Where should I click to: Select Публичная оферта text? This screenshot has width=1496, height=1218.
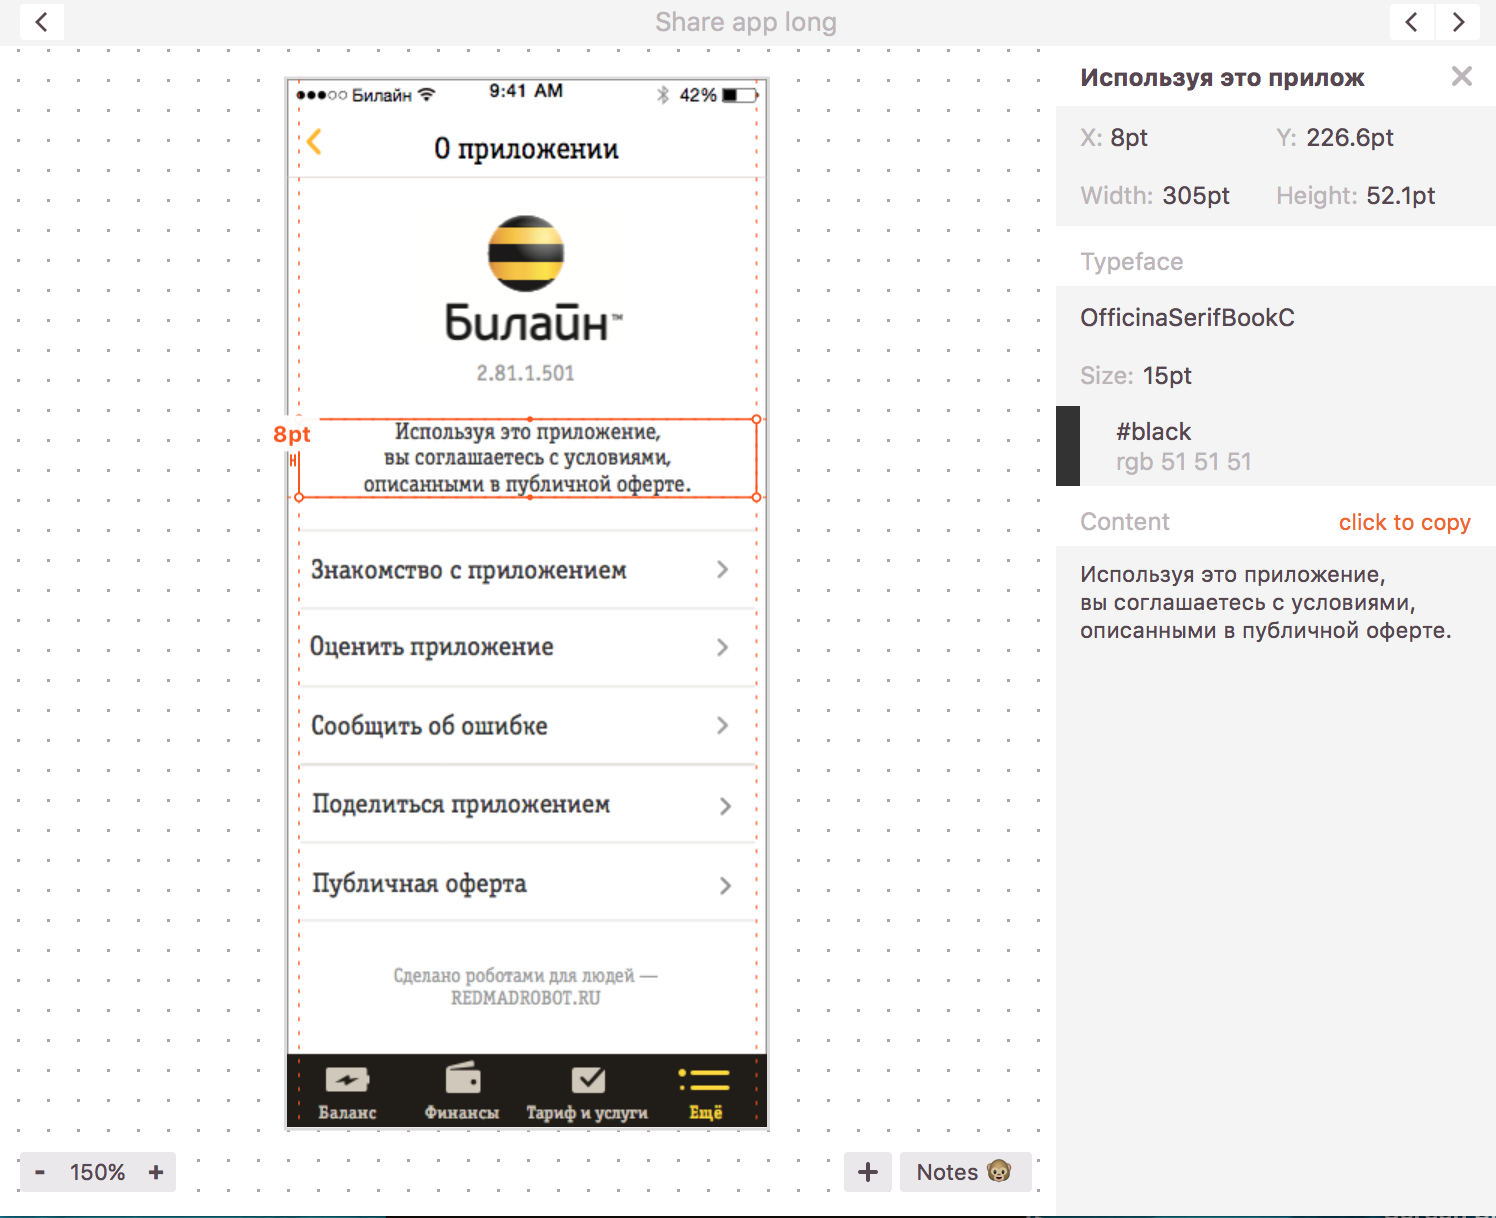419,883
